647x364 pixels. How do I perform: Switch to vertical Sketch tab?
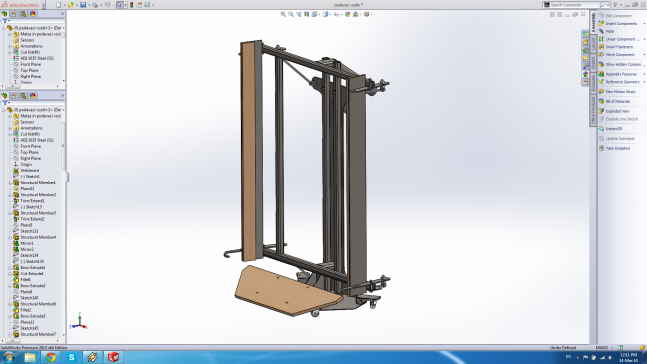coord(593,63)
